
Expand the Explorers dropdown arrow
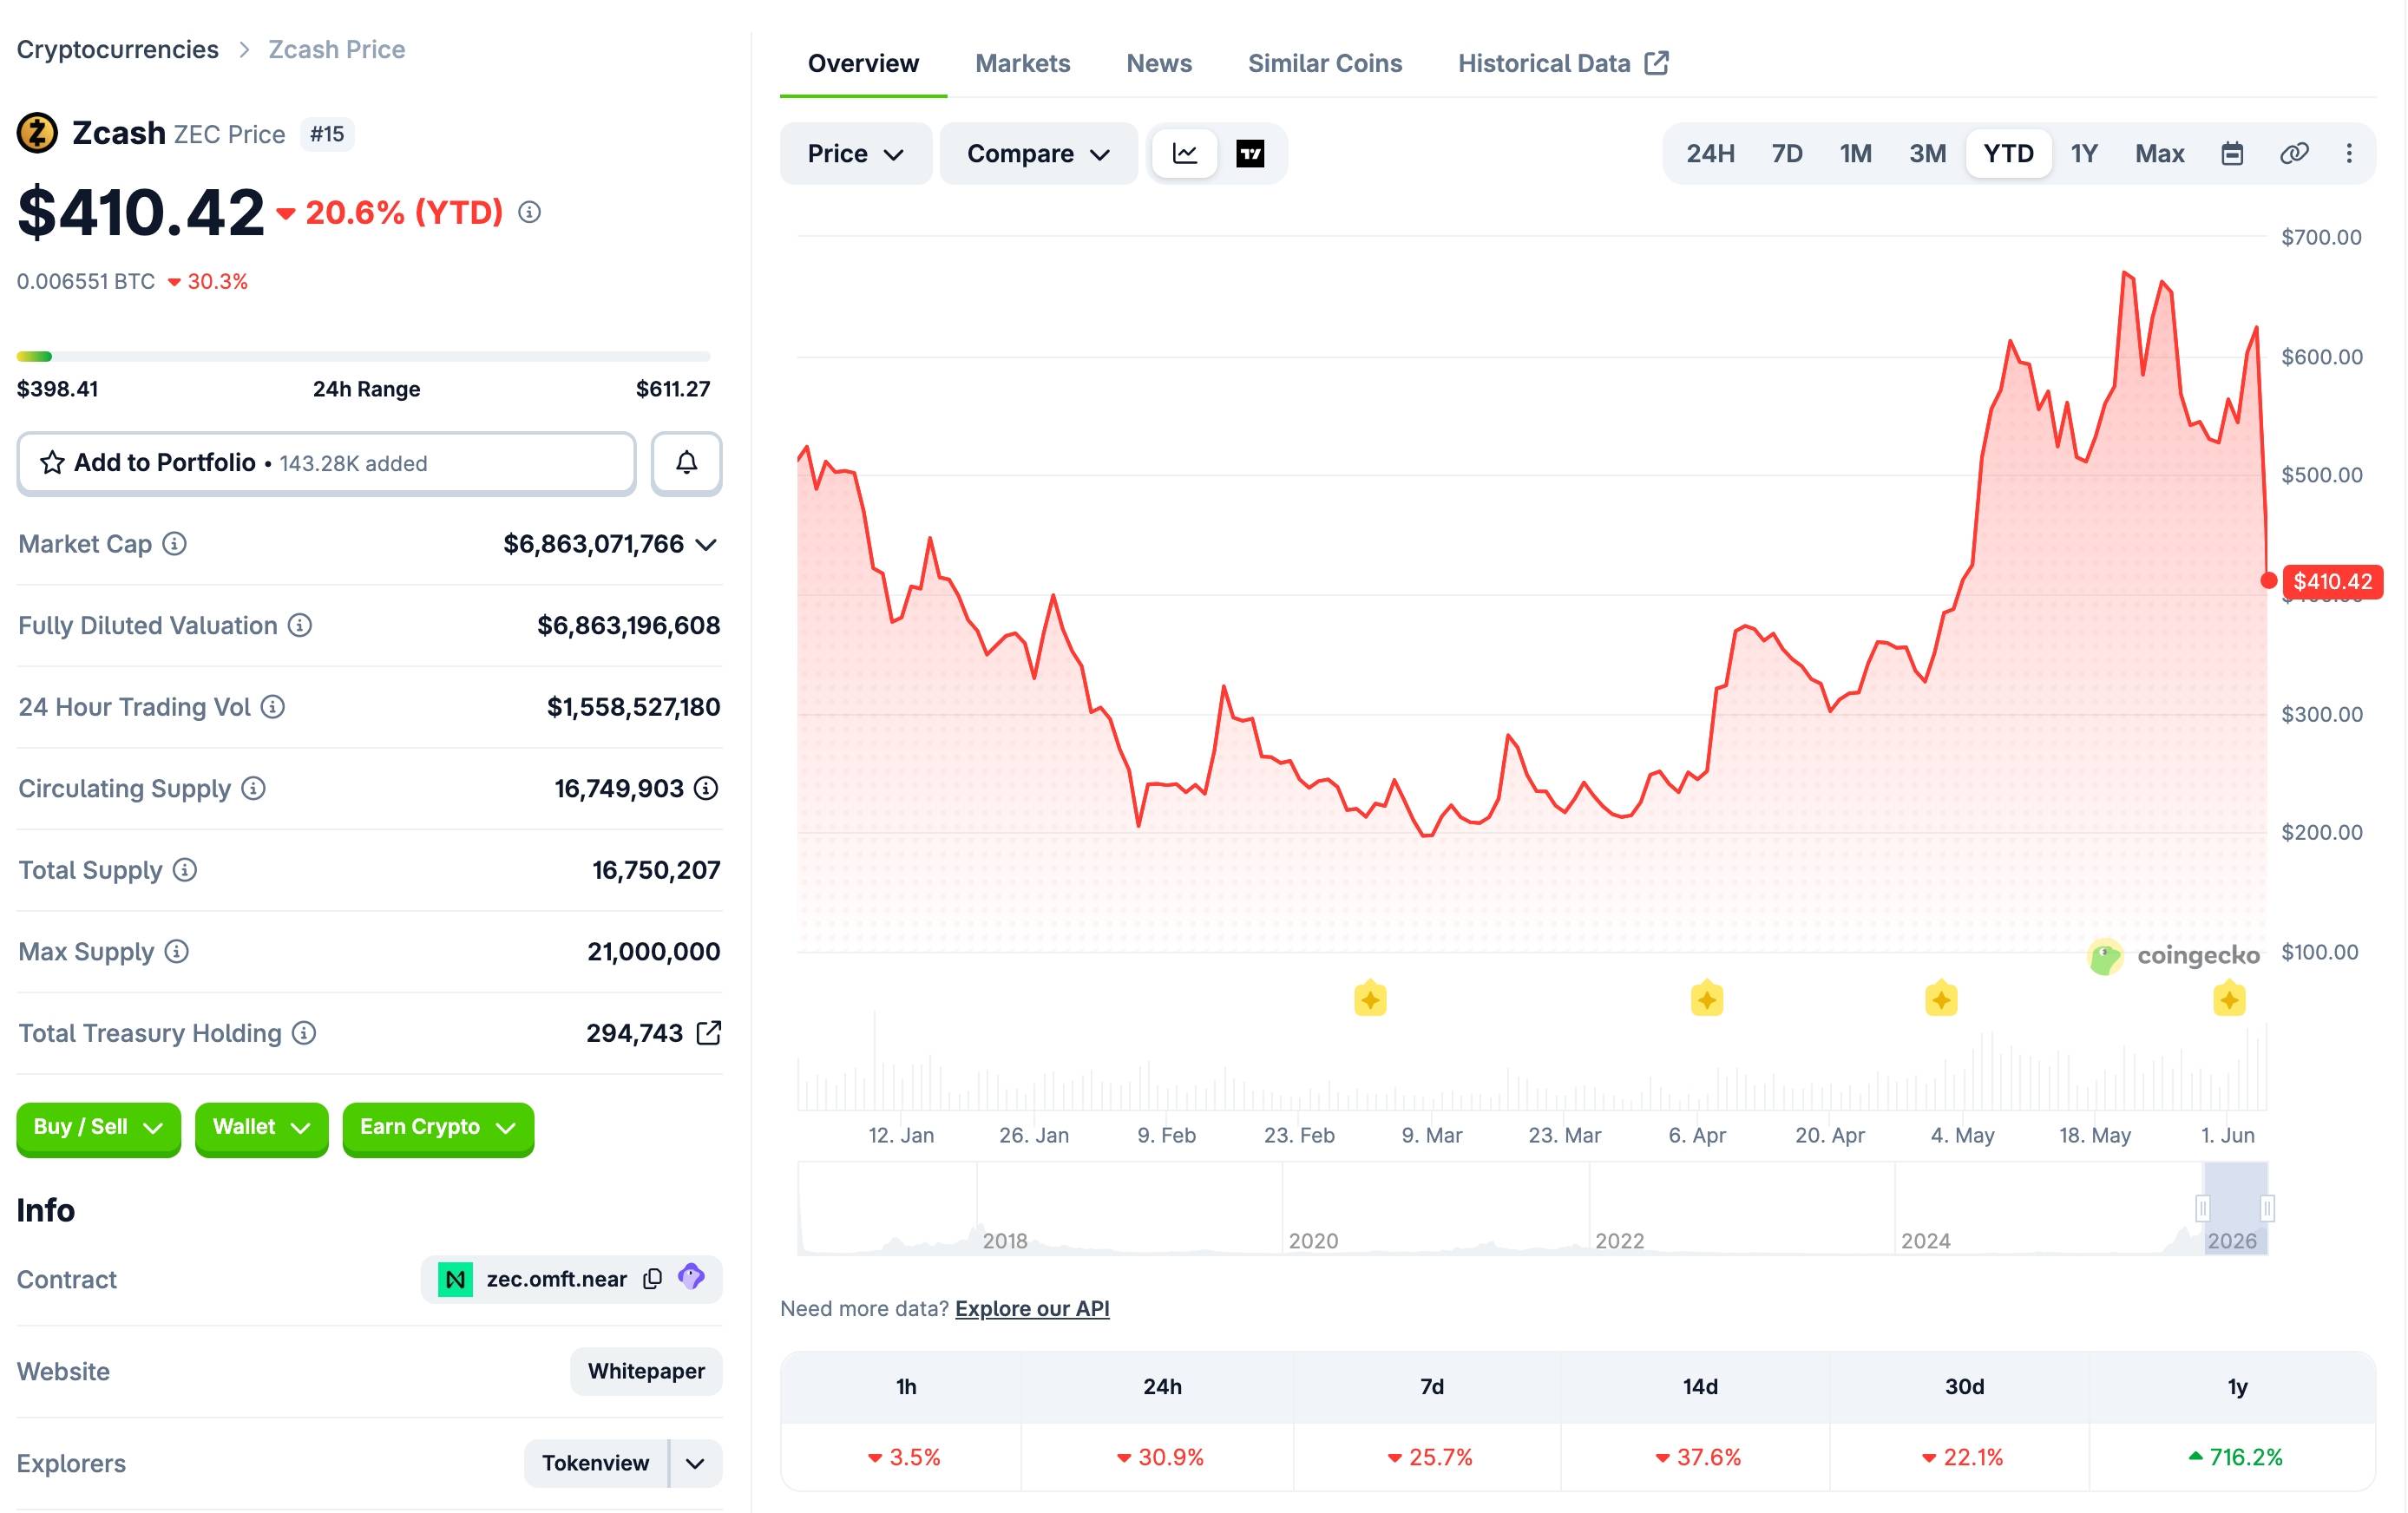coord(696,1464)
